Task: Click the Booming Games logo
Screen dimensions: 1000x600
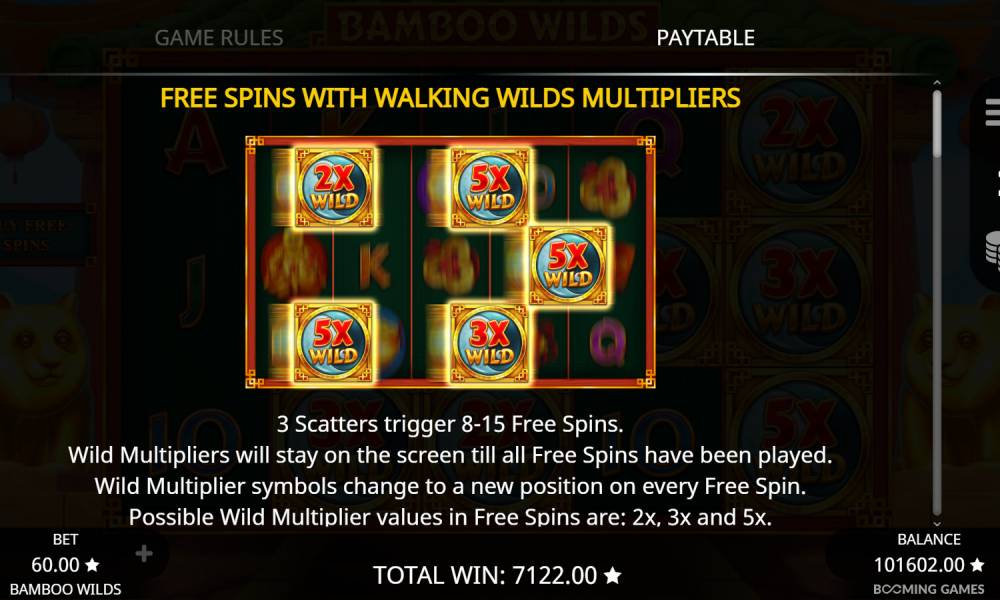Action: point(929,589)
